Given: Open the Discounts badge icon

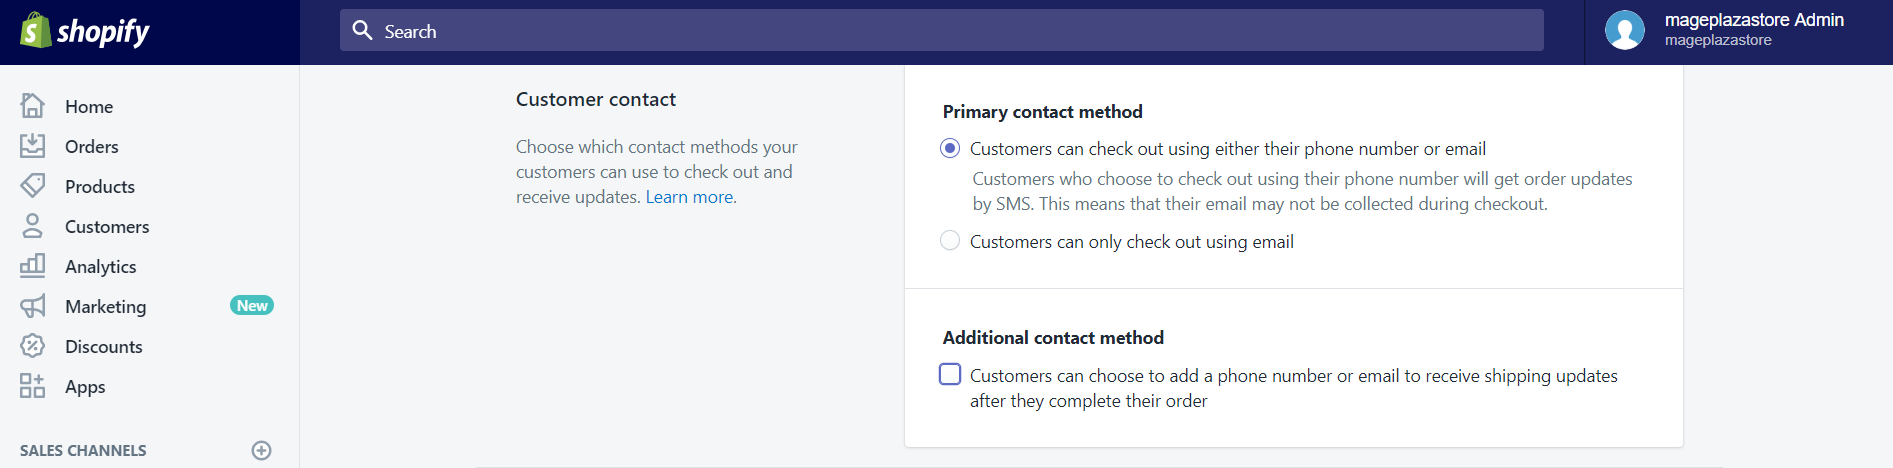Looking at the screenshot, I should click(33, 346).
